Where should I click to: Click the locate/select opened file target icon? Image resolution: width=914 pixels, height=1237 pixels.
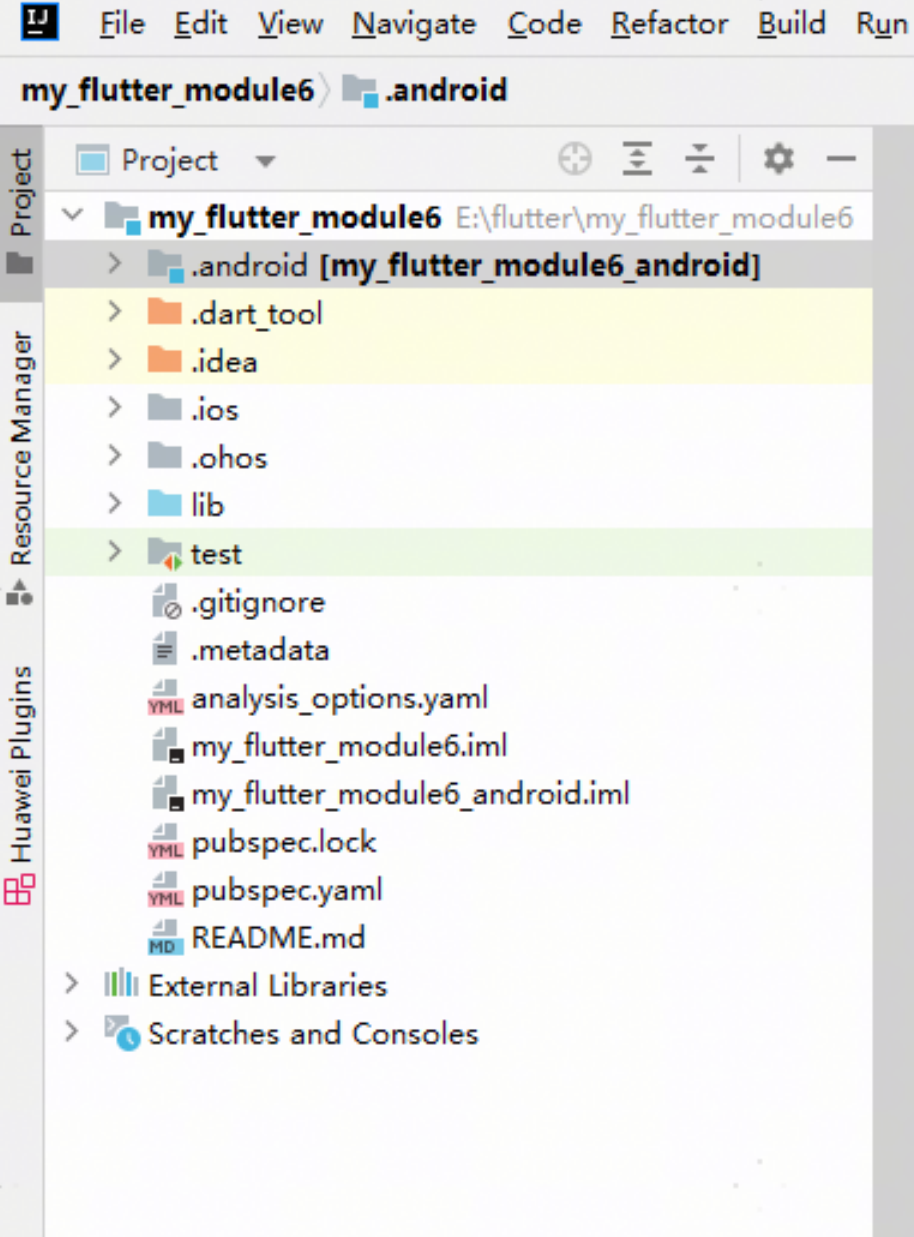tap(575, 159)
